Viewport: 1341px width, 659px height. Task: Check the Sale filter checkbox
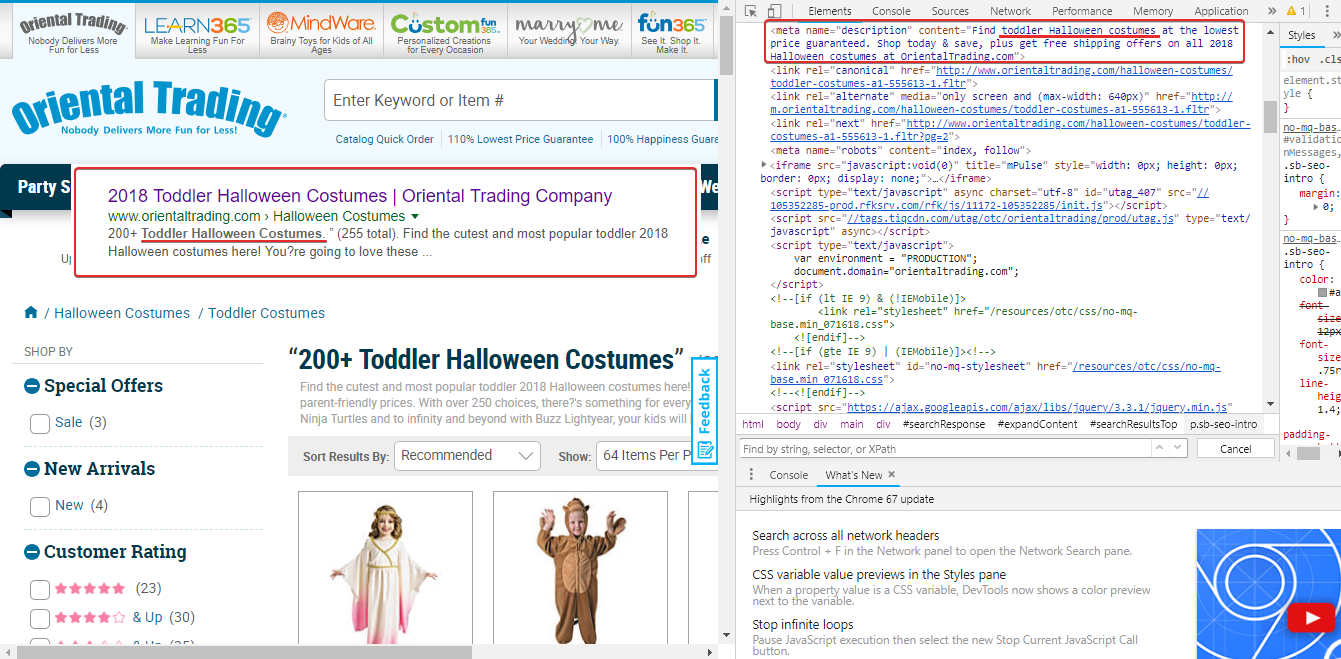click(x=40, y=424)
